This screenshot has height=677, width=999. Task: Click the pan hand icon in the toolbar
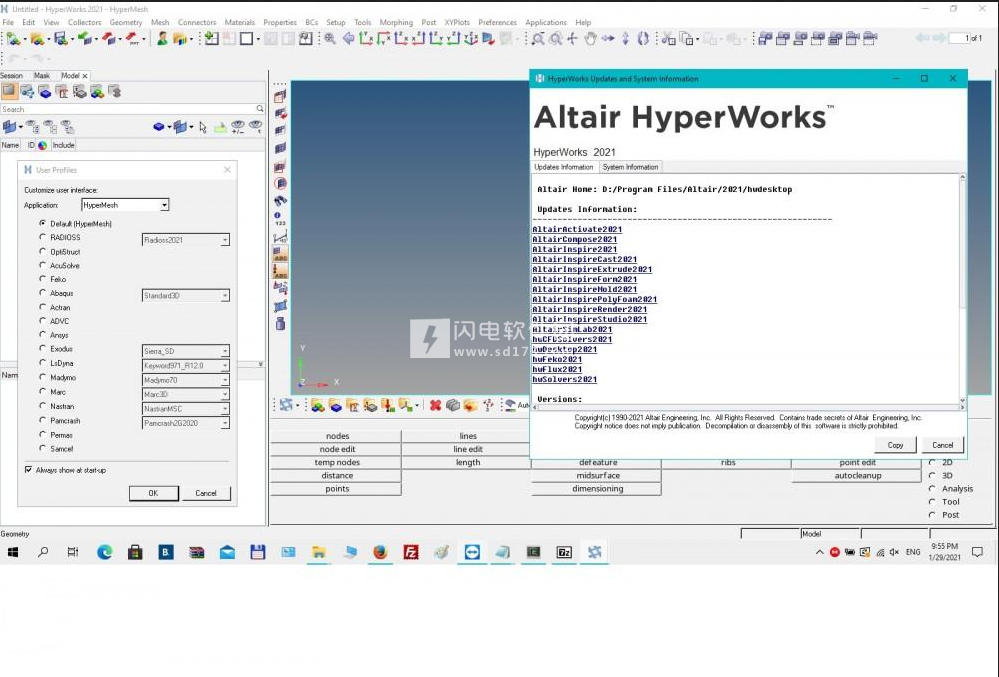pos(590,39)
